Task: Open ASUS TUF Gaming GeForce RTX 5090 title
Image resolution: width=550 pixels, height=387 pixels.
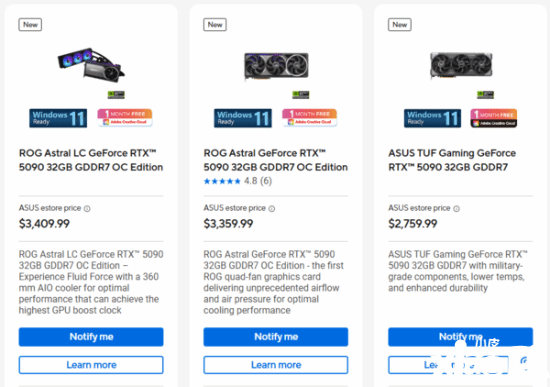Action: [452, 160]
